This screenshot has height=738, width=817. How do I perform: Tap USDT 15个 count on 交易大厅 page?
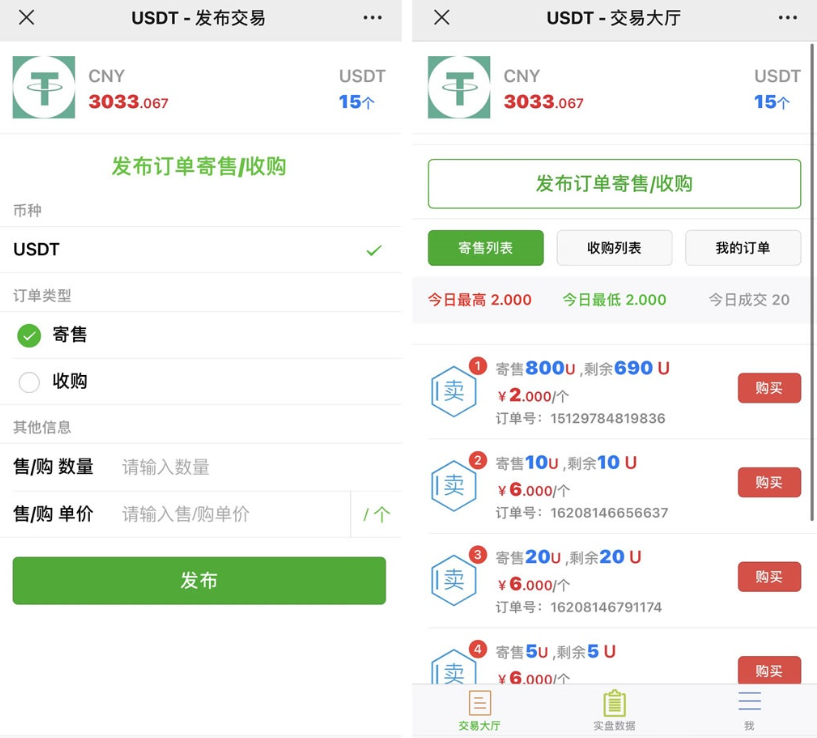click(772, 102)
